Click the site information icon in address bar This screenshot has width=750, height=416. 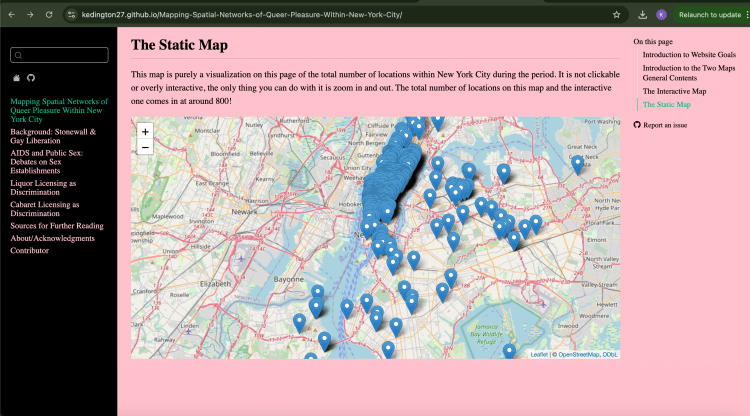71,15
